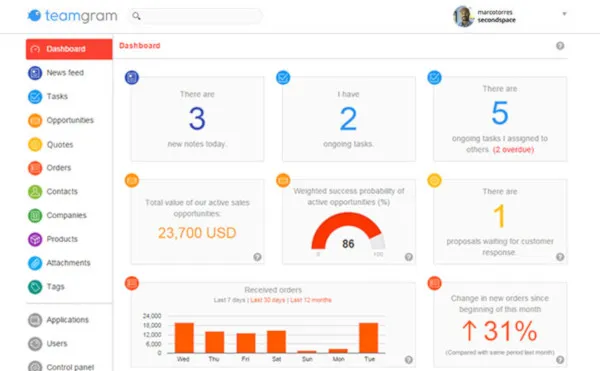
Task: Open Companies in the sidebar menu
Action: [66, 215]
